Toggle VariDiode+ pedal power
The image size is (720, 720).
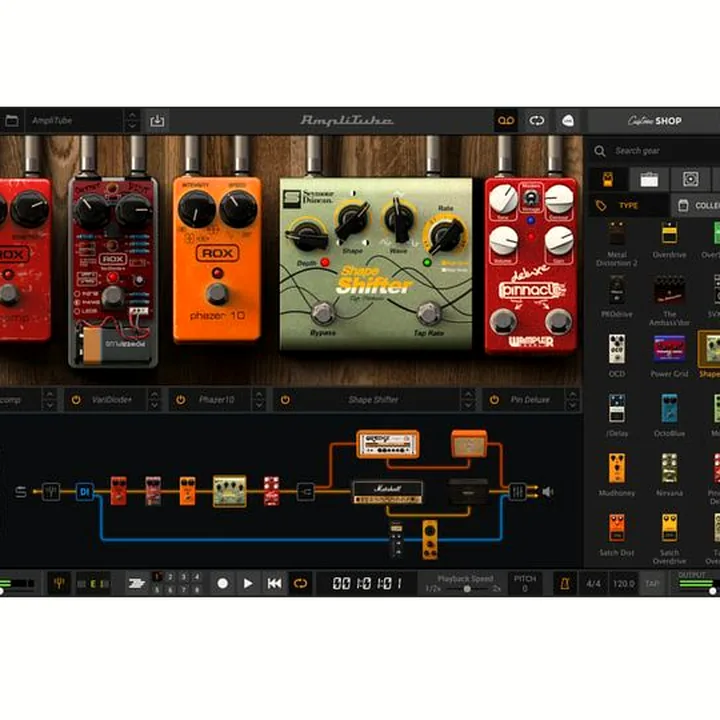coord(76,400)
